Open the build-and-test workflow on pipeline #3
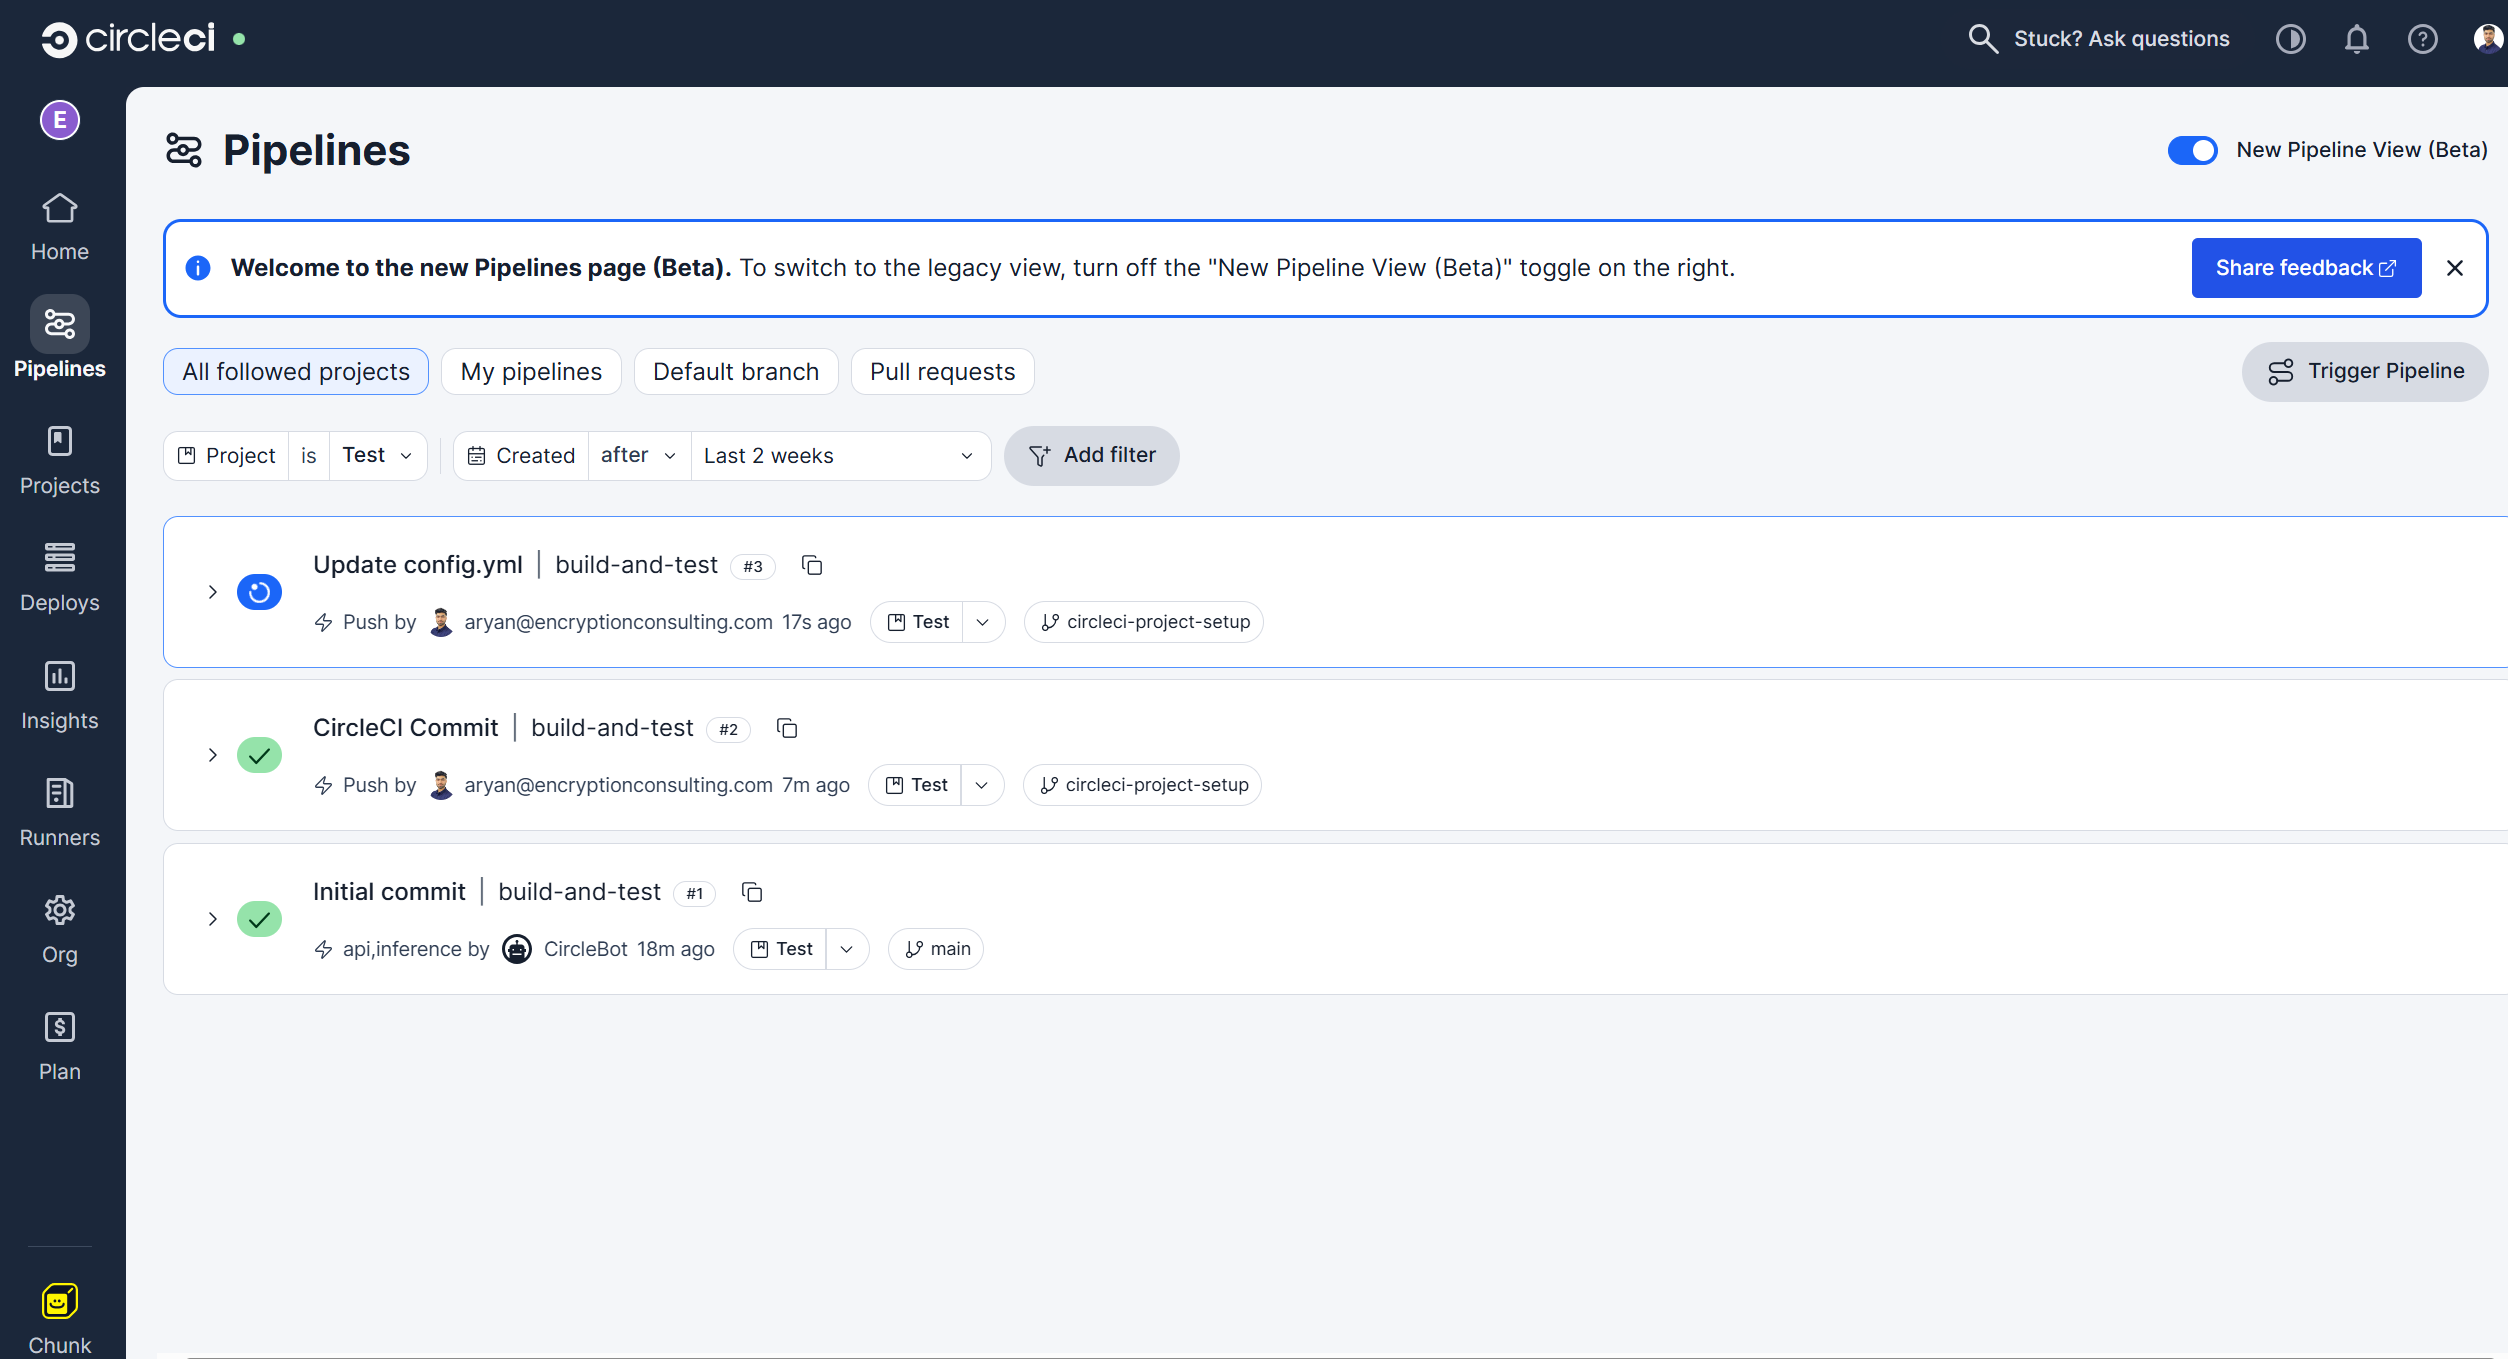 (x=637, y=565)
